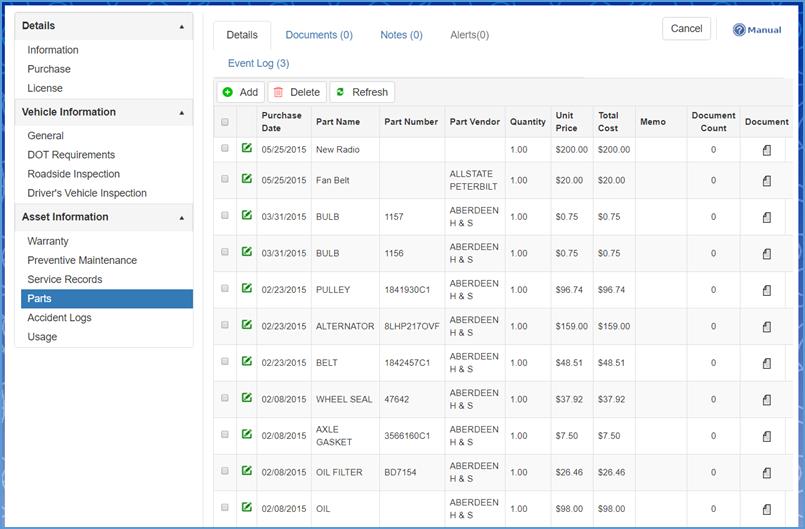Switch to the Documents (0) tab
This screenshot has height=529, width=805.
click(x=319, y=35)
